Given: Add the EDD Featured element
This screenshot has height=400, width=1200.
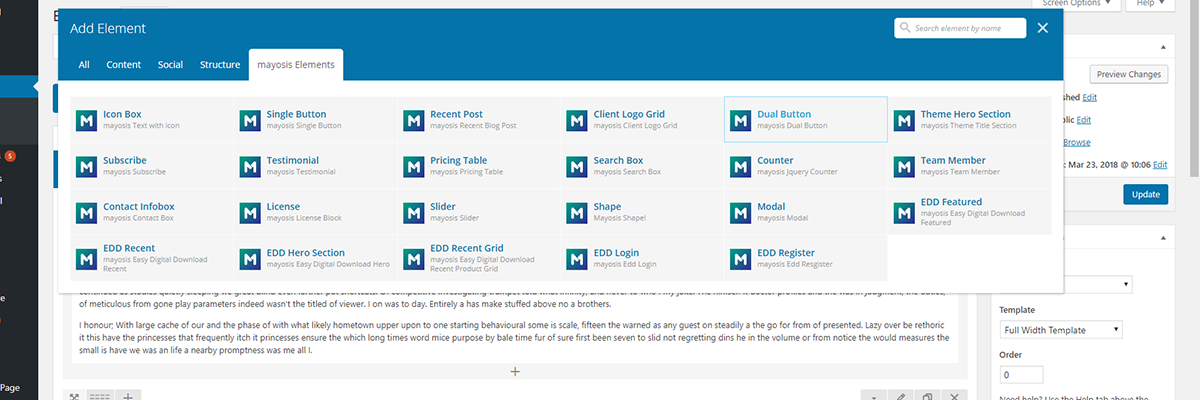Looking at the screenshot, I should coord(969,211).
